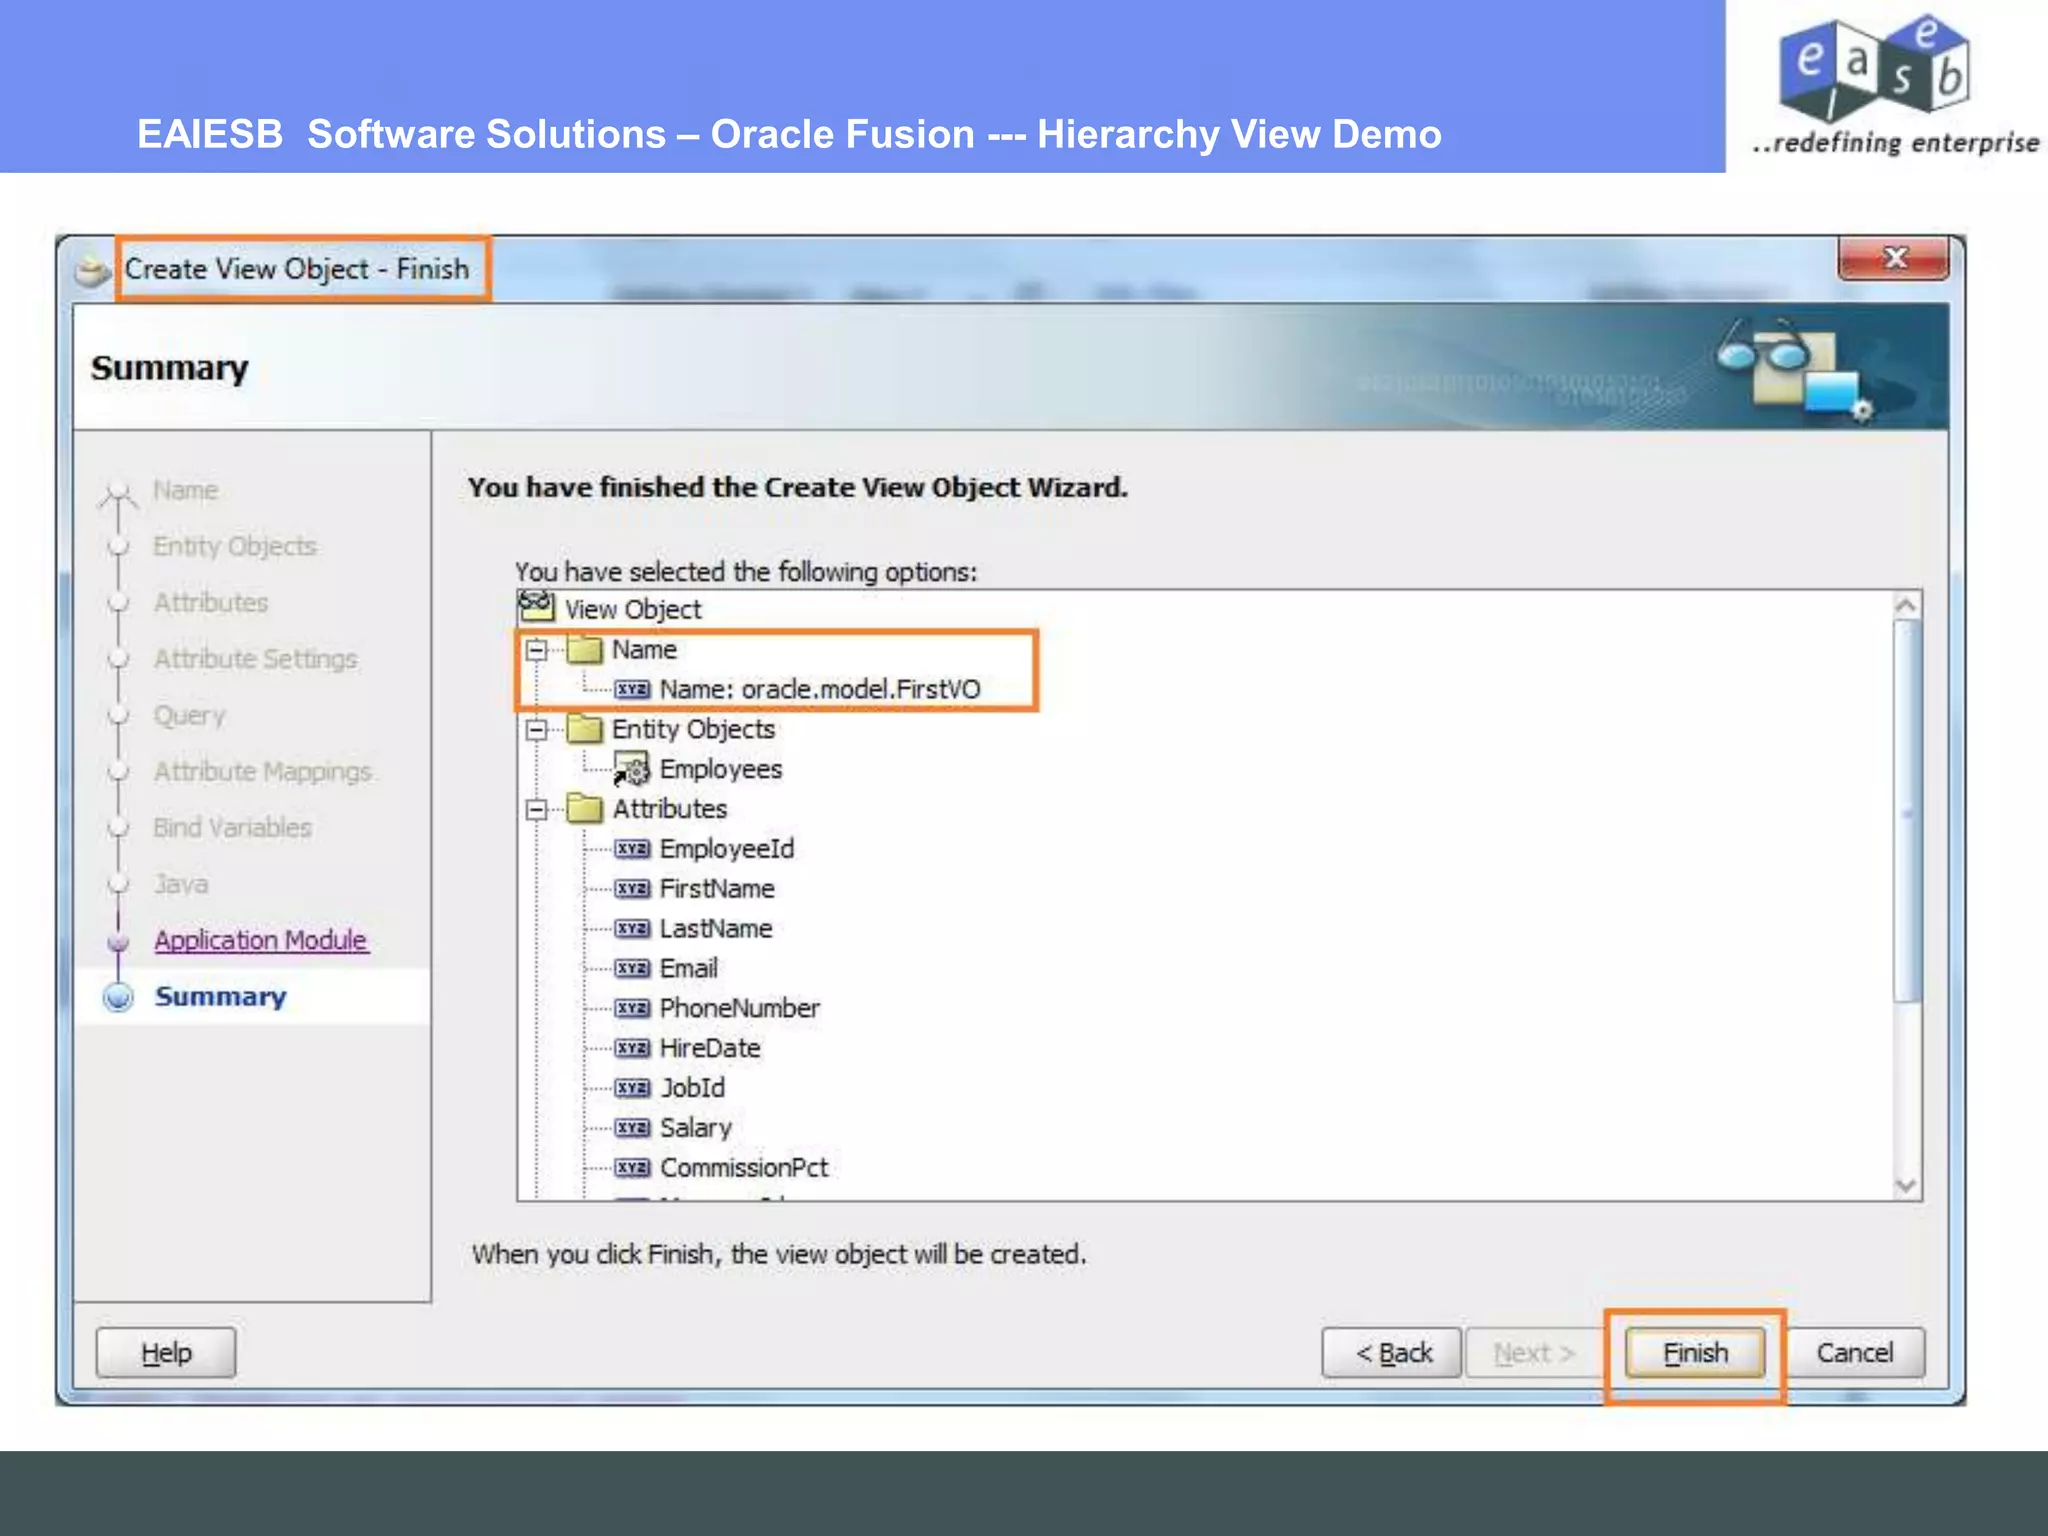2048x1536 pixels.
Task: Click the Name folder icon
Action: 585,649
